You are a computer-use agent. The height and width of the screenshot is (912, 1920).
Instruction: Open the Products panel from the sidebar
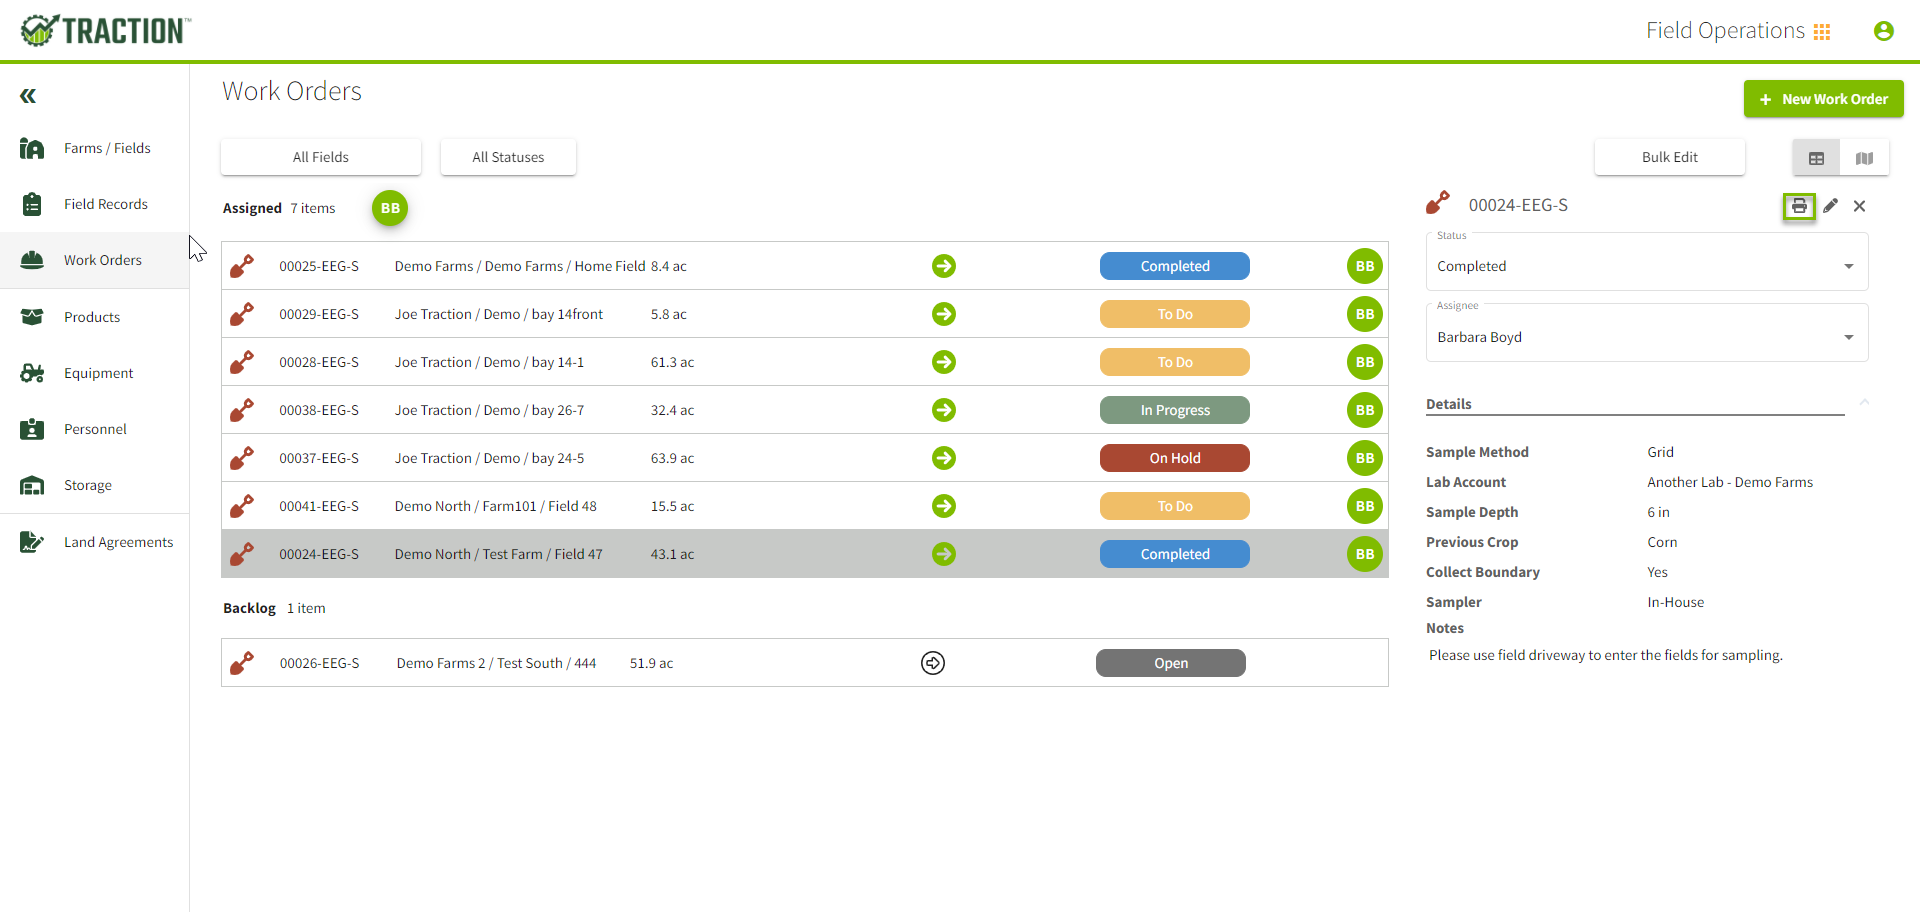pyautogui.click(x=92, y=316)
